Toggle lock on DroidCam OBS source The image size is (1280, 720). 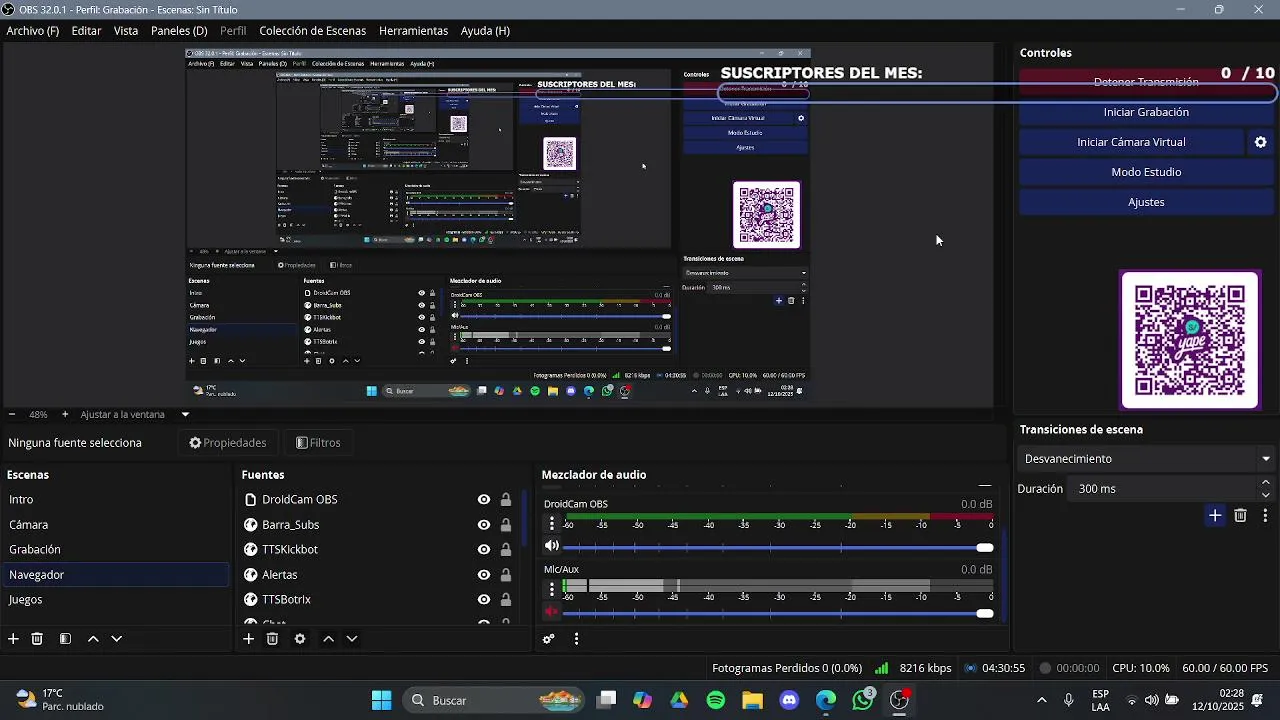(506, 500)
